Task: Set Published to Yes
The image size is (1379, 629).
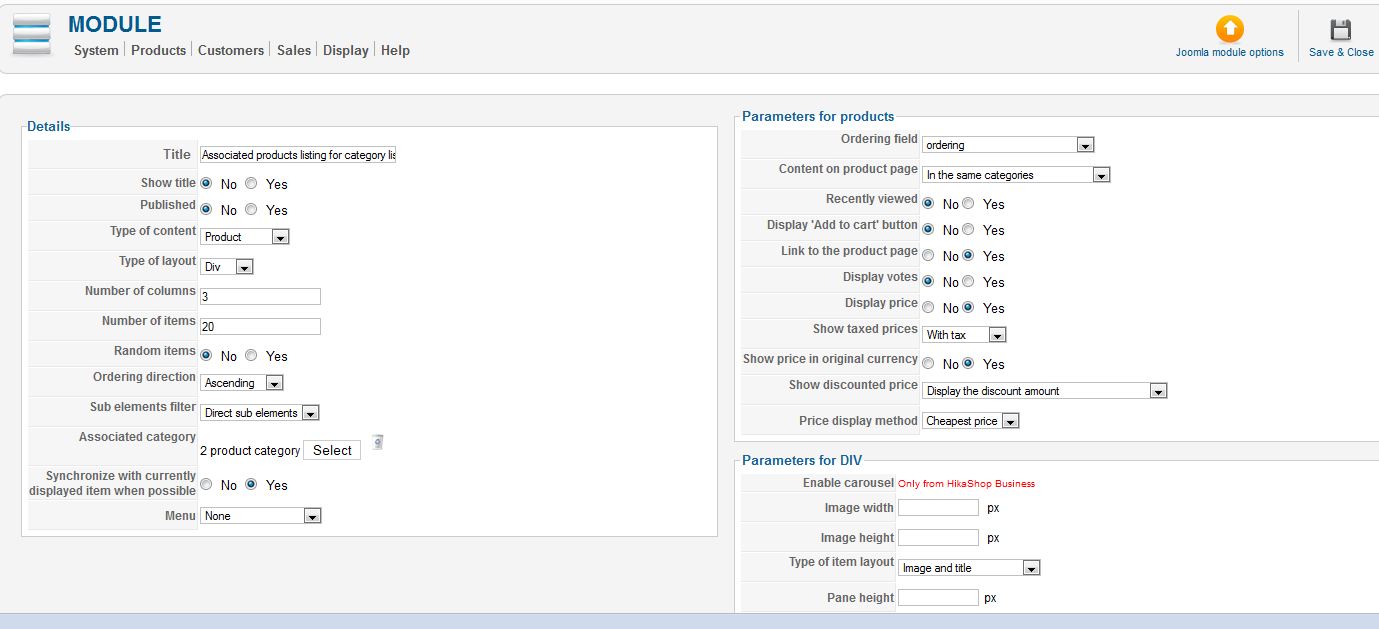Action: tap(251, 210)
